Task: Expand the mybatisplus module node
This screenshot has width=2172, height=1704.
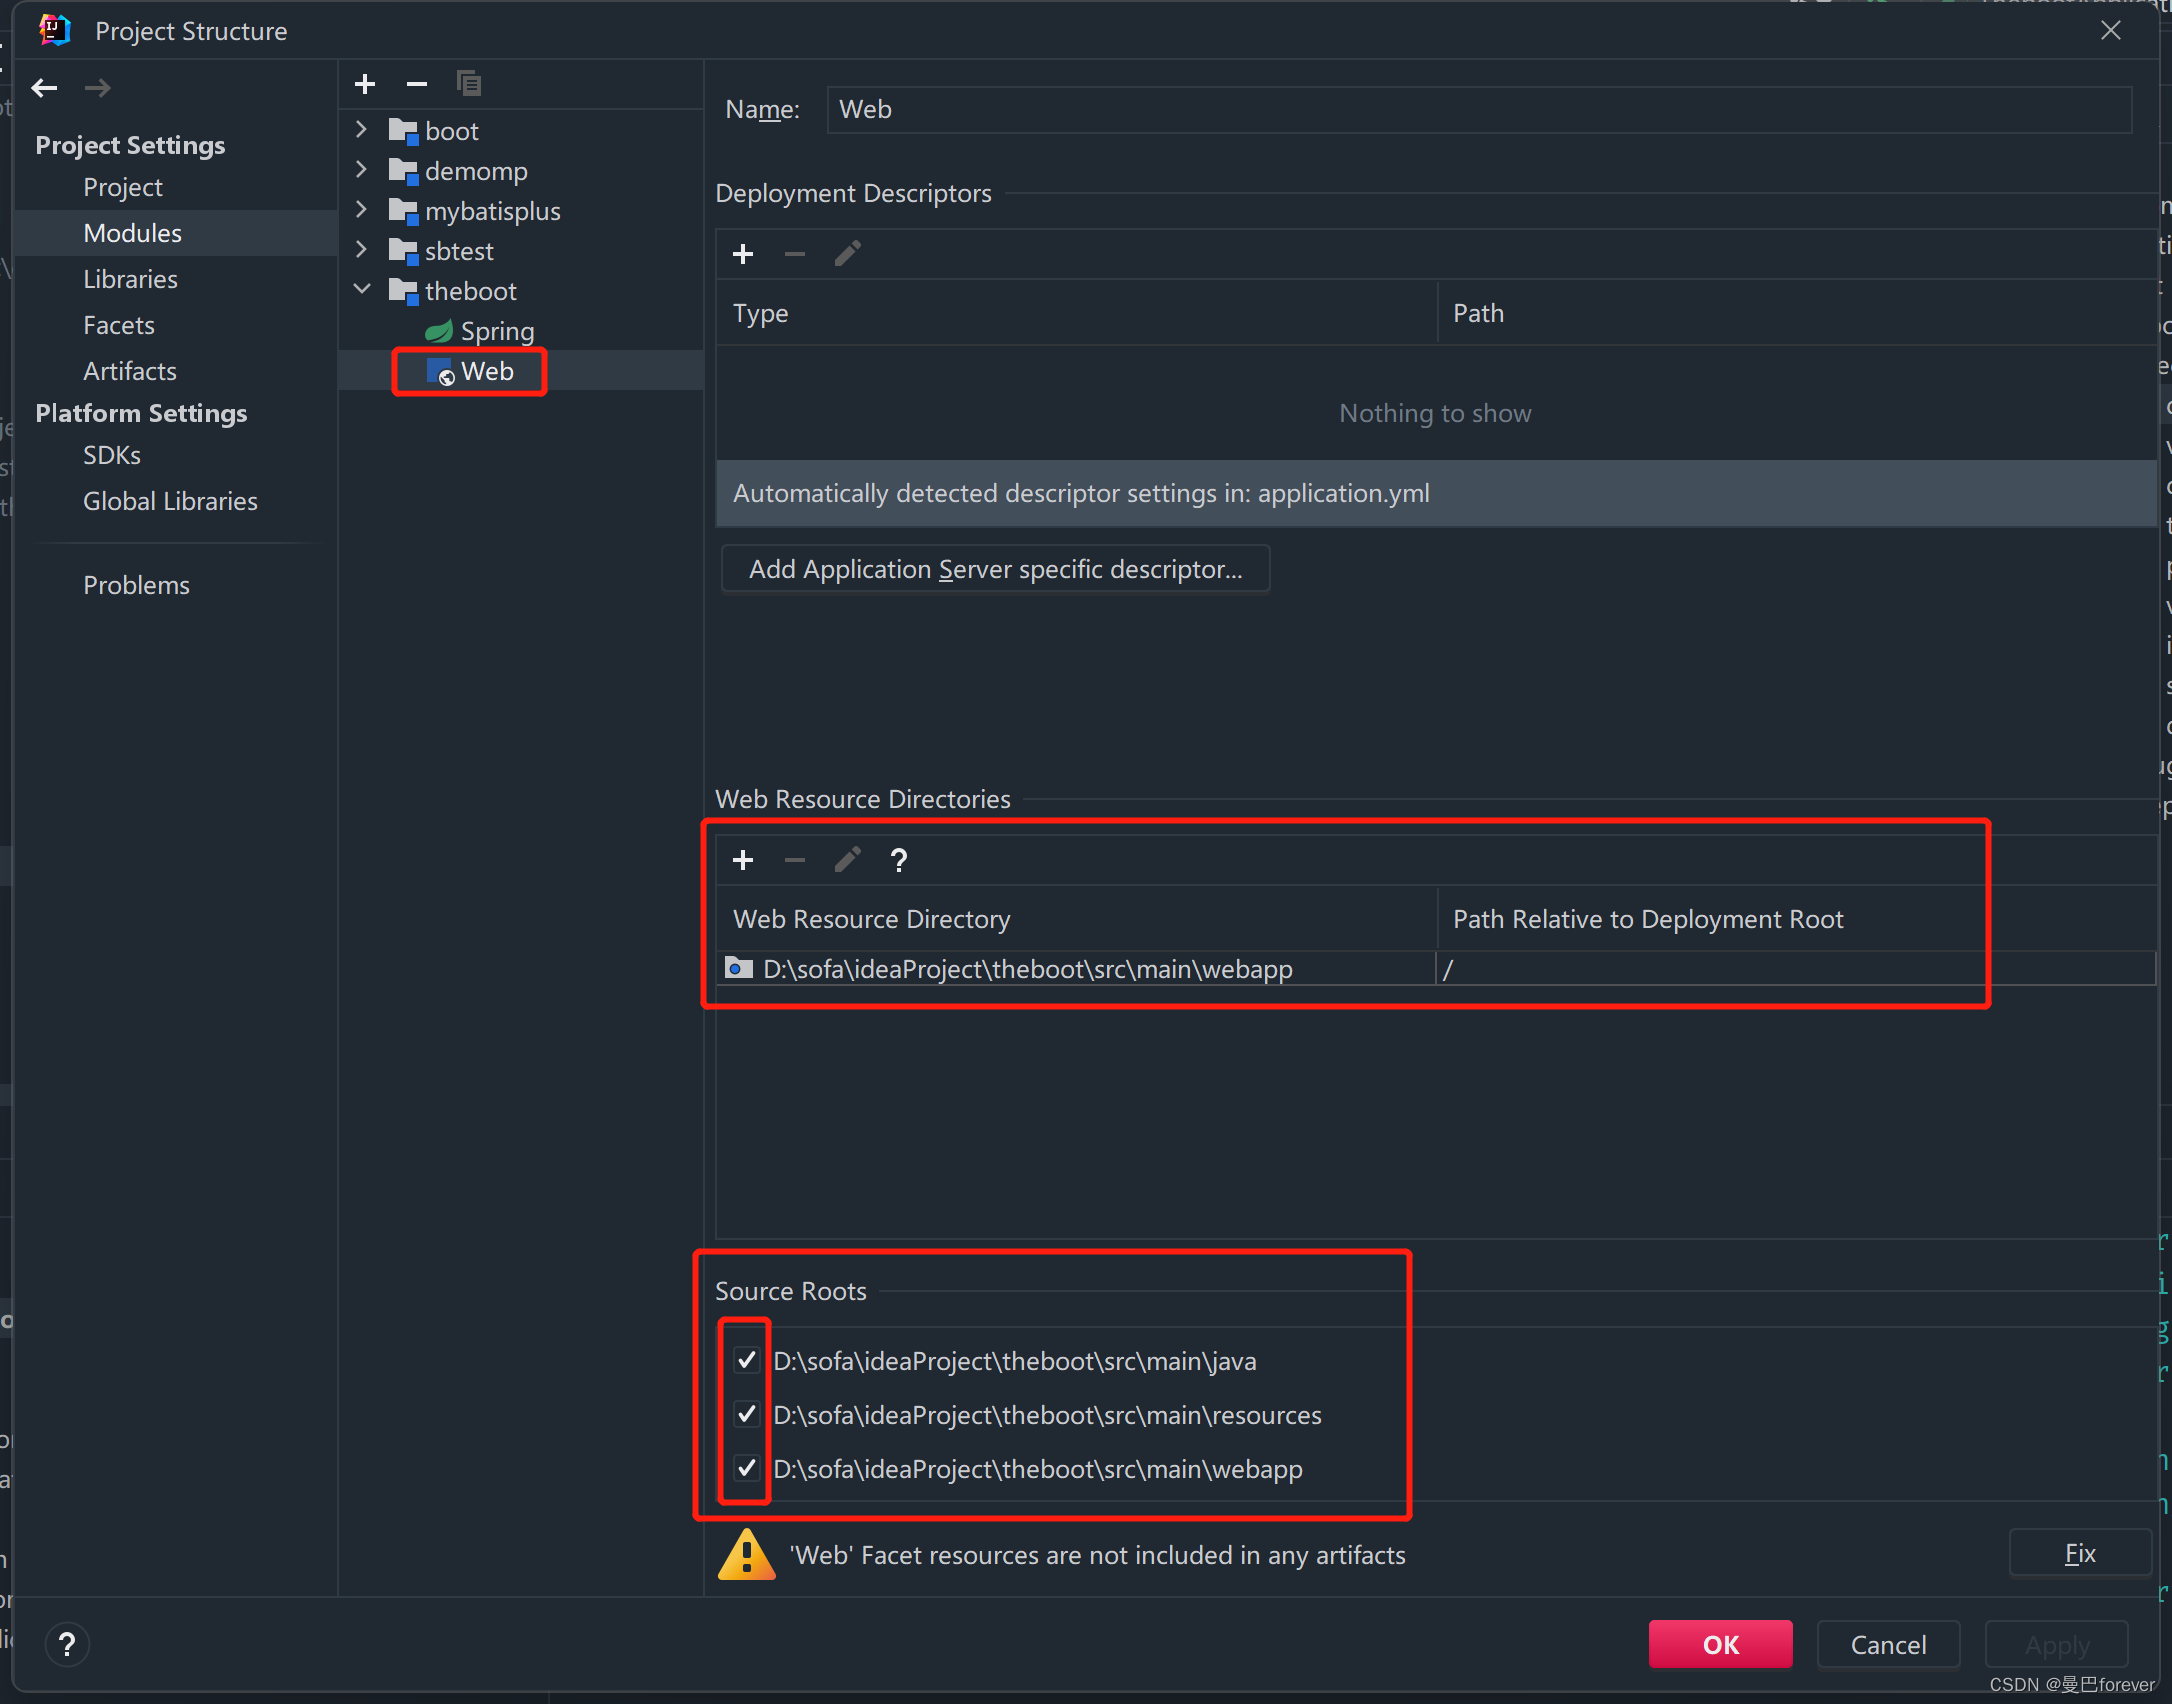Action: tap(362, 210)
